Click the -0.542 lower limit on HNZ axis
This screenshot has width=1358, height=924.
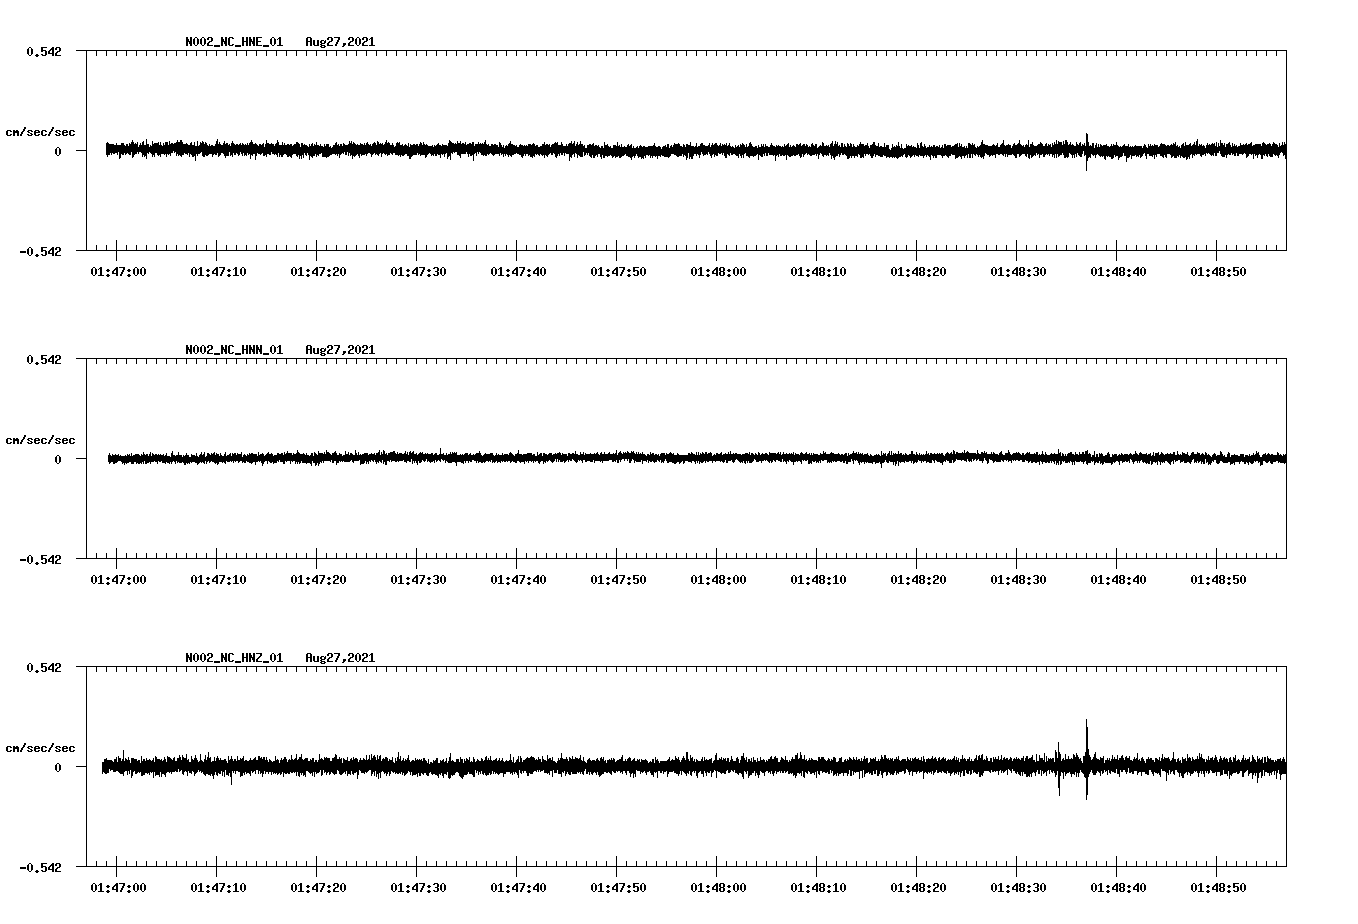point(40,867)
